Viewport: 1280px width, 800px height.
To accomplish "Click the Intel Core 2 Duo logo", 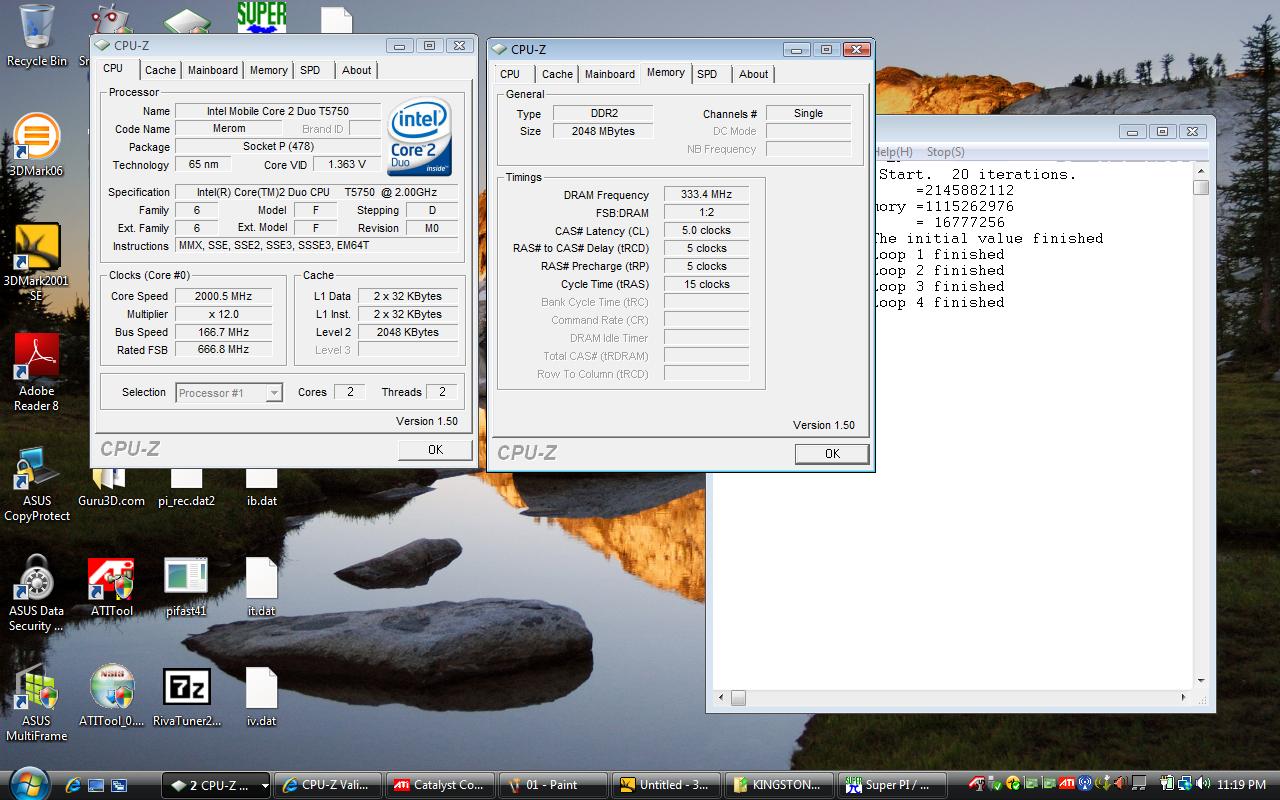I will point(419,137).
